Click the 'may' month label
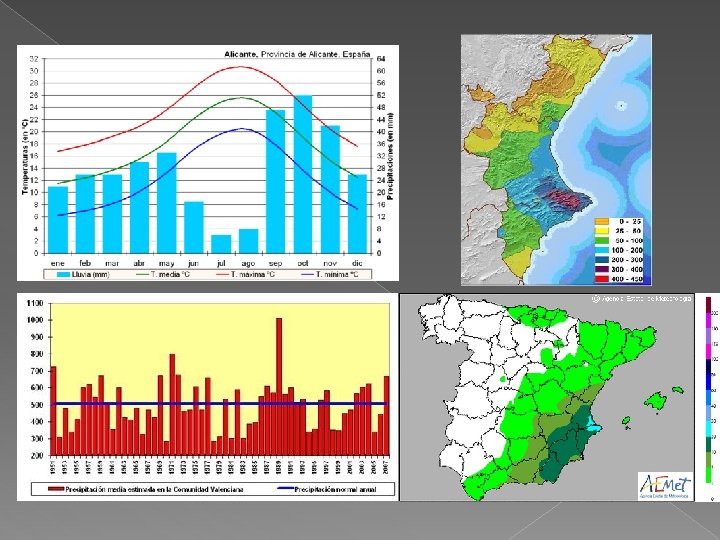Image resolution: width=720 pixels, height=540 pixels. point(166,264)
